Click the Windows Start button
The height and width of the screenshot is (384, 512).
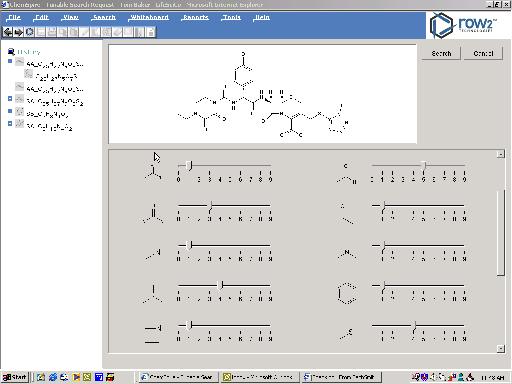(15, 377)
